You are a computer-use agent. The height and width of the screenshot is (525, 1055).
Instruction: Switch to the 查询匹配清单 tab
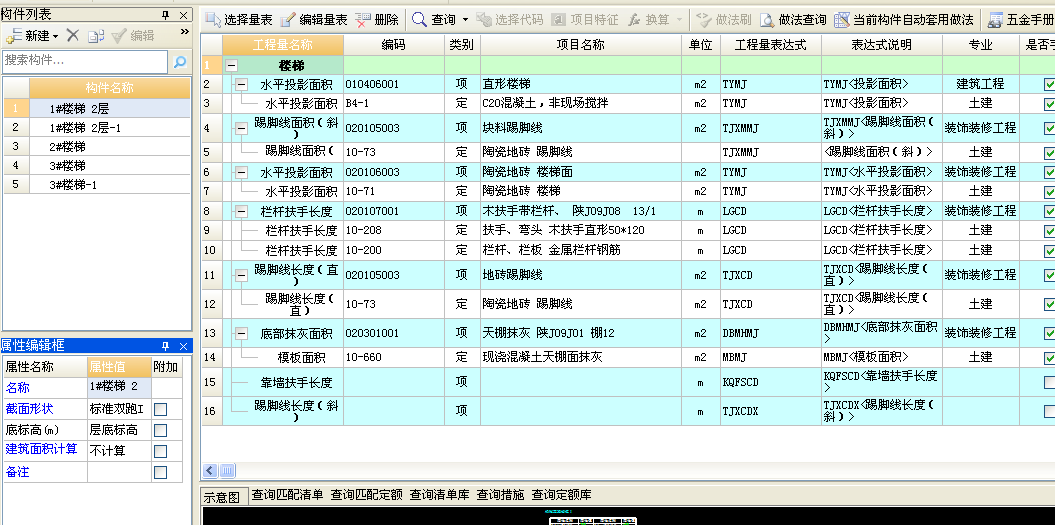click(x=287, y=495)
